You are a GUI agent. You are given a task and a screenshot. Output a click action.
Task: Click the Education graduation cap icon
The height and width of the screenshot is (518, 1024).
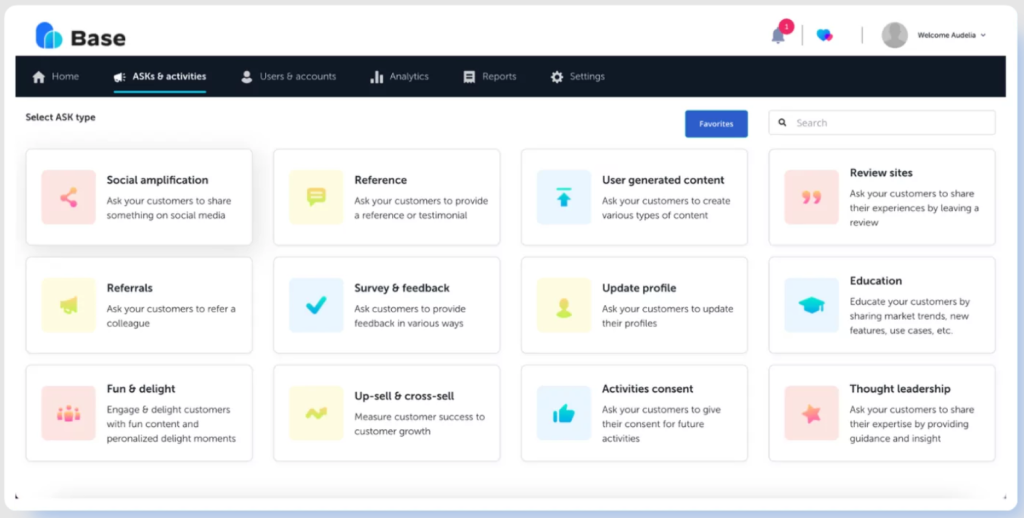[x=811, y=305]
